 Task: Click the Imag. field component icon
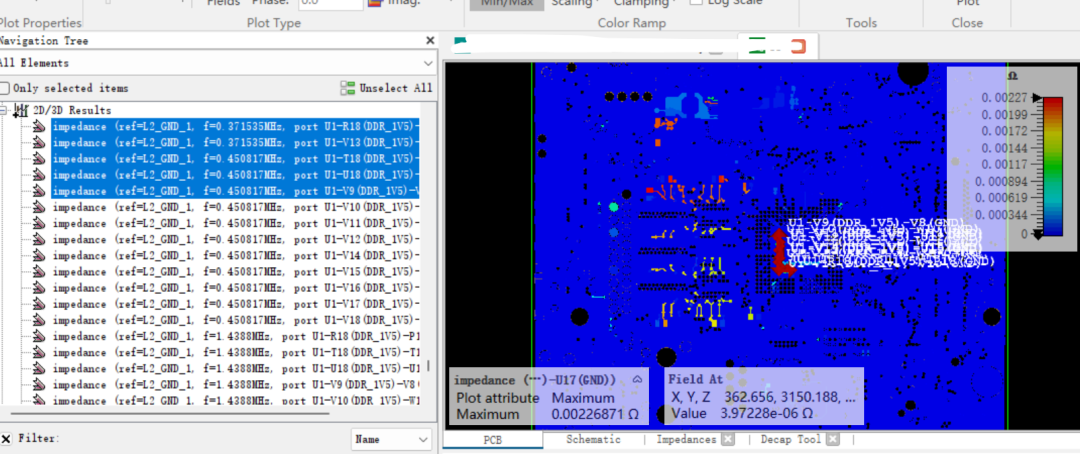coord(374,3)
